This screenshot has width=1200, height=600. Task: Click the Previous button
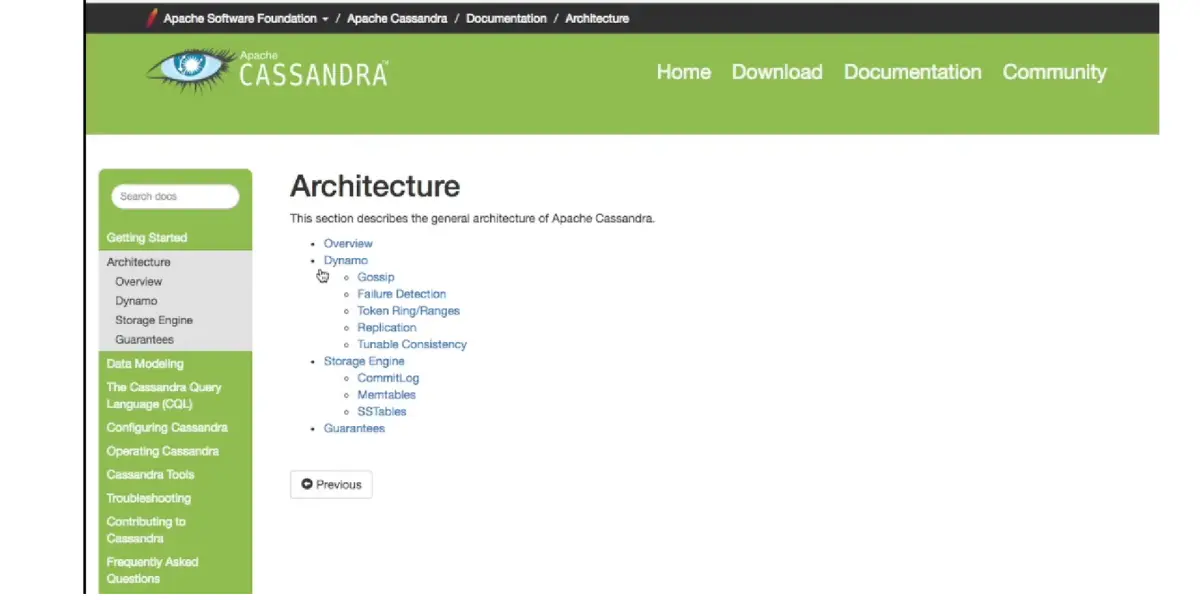(x=331, y=484)
